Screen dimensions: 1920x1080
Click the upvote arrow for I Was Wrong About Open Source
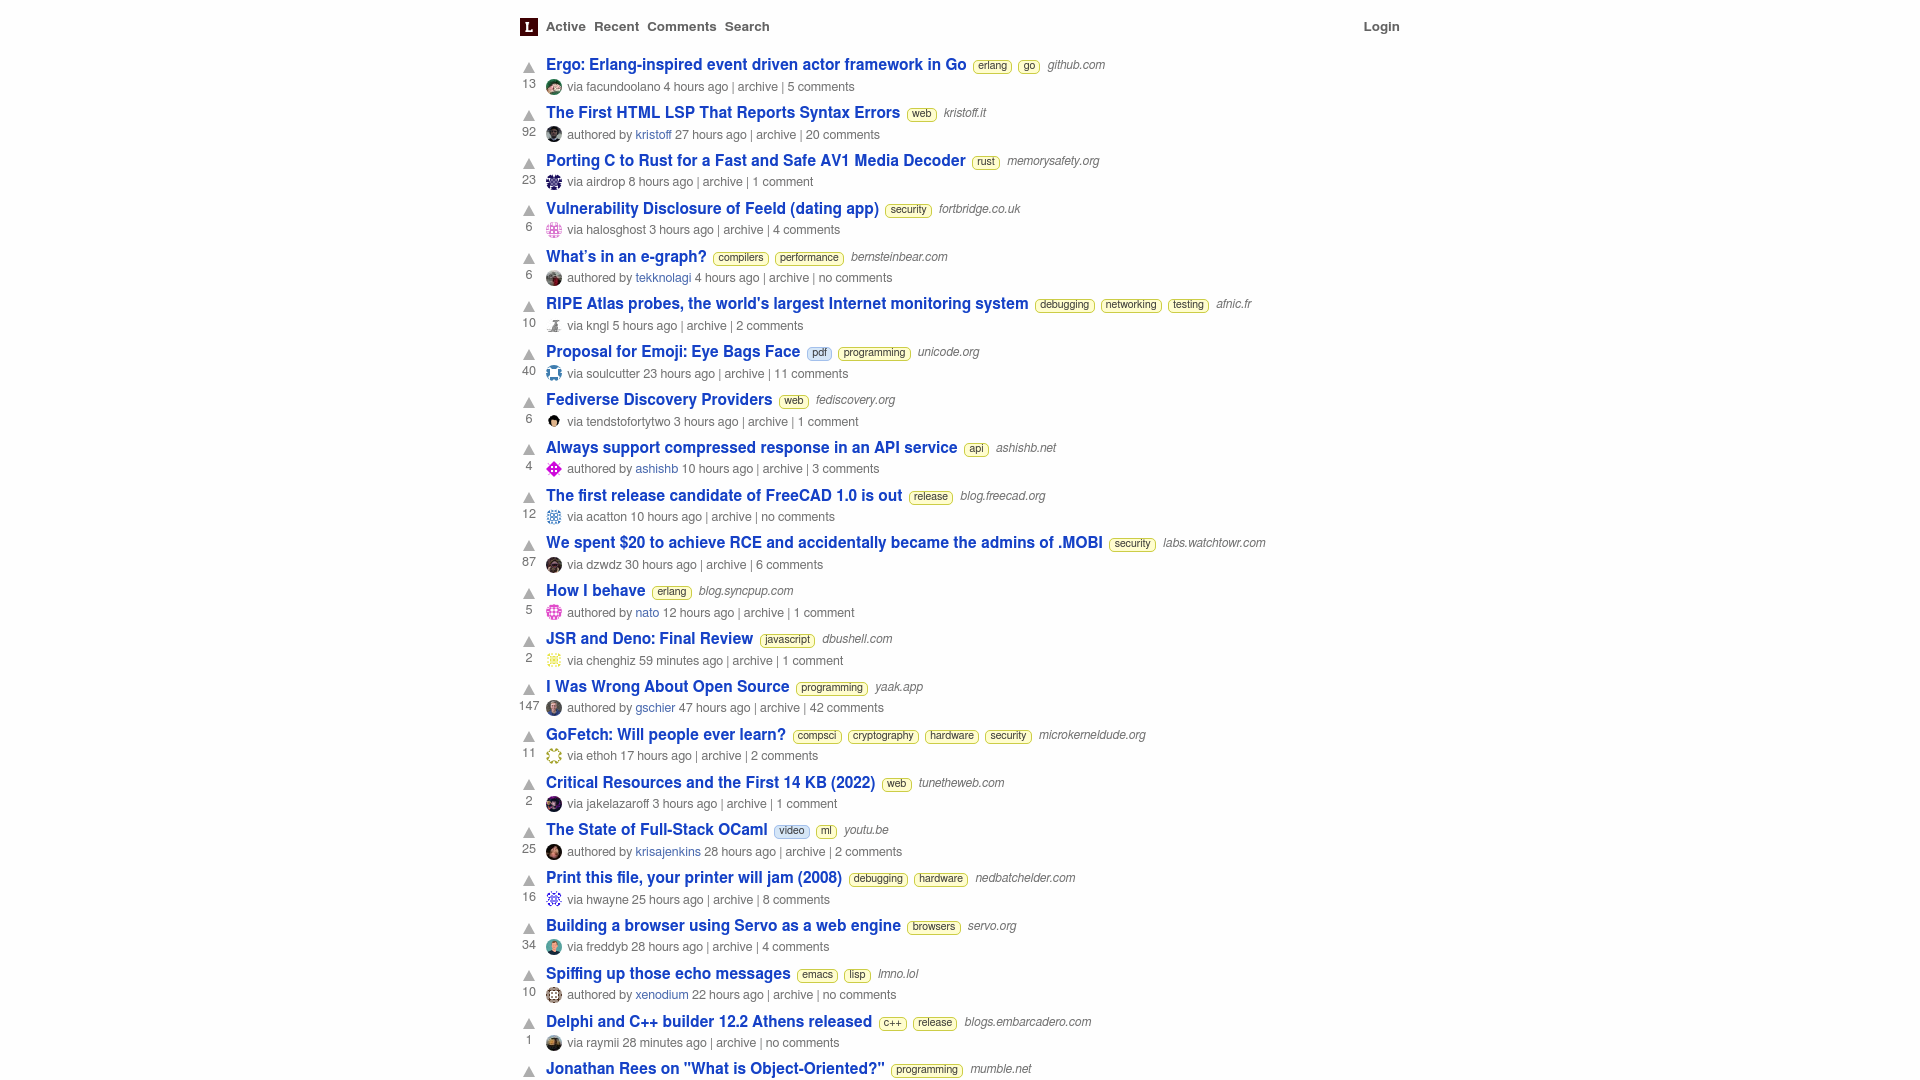(x=529, y=688)
